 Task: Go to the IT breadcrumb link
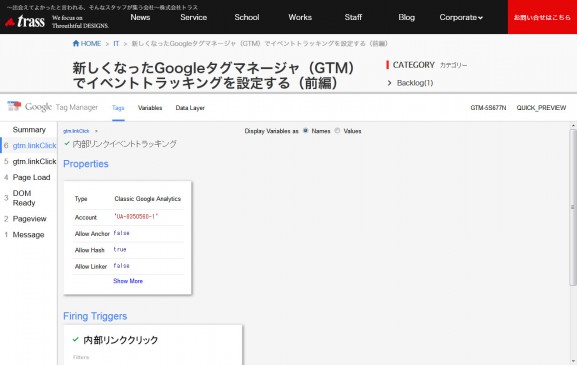[116, 43]
